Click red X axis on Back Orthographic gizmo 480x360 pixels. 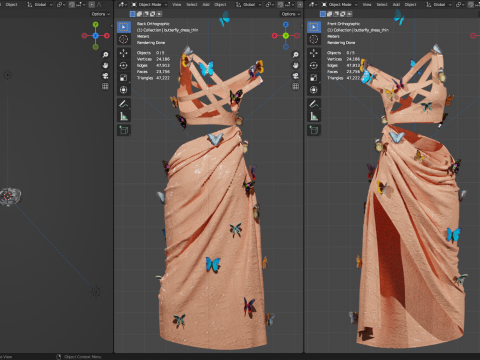click(275, 36)
